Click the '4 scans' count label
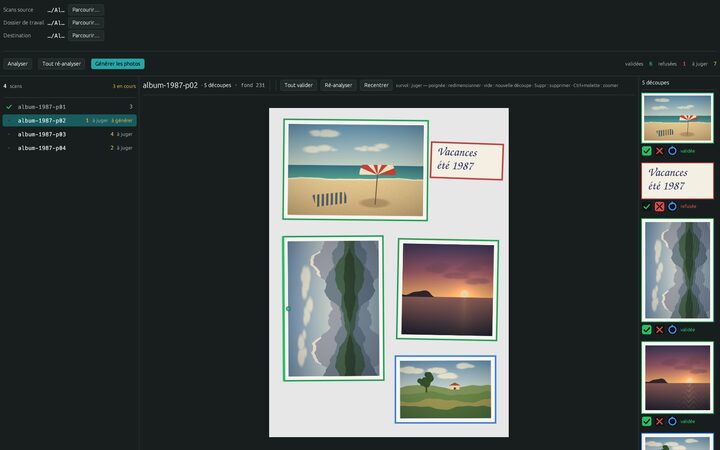 (x=12, y=86)
